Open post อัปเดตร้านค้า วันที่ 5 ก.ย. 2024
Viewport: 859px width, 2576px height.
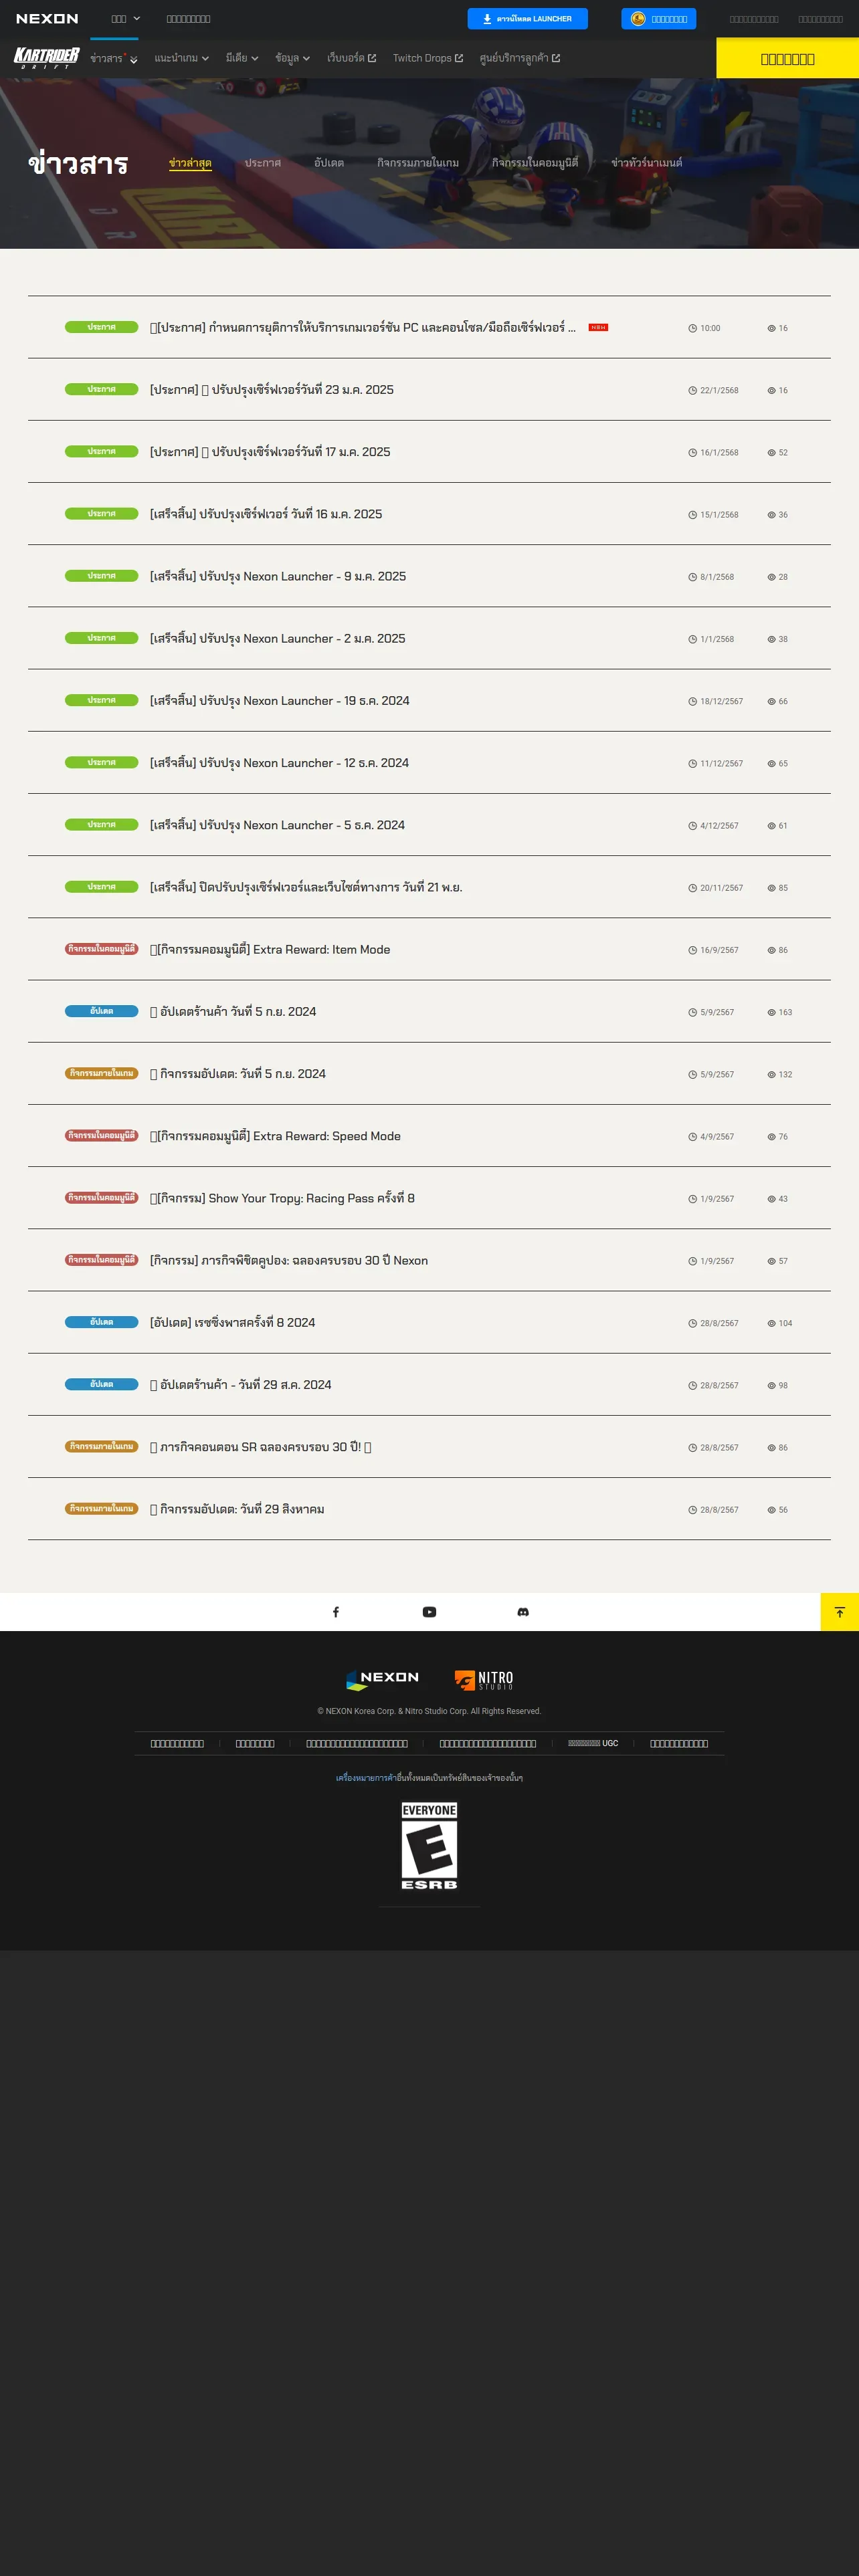233,1012
